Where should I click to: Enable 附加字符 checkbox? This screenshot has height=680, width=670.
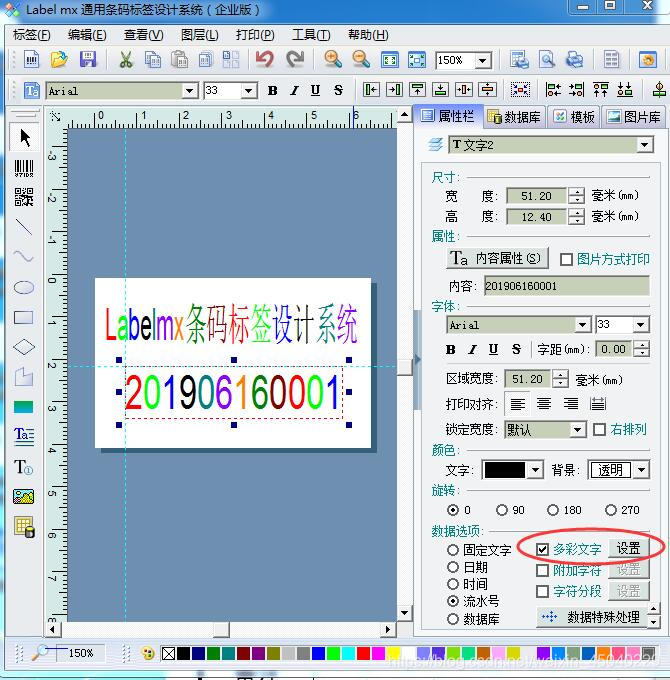tap(542, 570)
